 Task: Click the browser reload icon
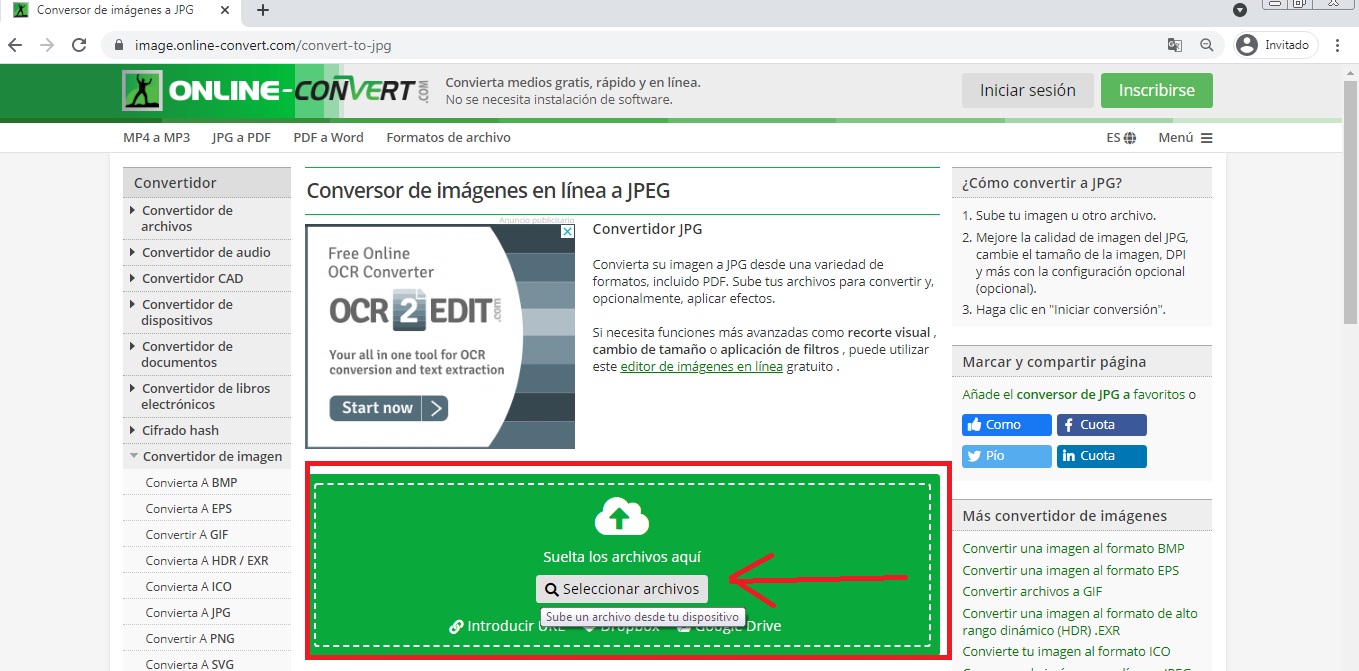tap(79, 45)
